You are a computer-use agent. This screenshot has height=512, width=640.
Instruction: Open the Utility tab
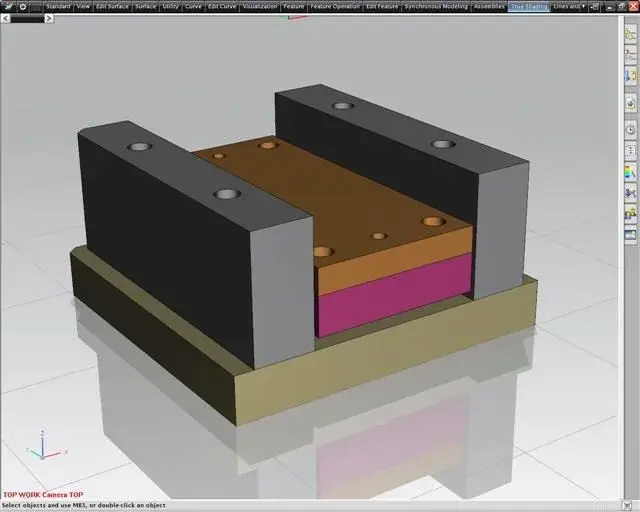(x=170, y=7)
